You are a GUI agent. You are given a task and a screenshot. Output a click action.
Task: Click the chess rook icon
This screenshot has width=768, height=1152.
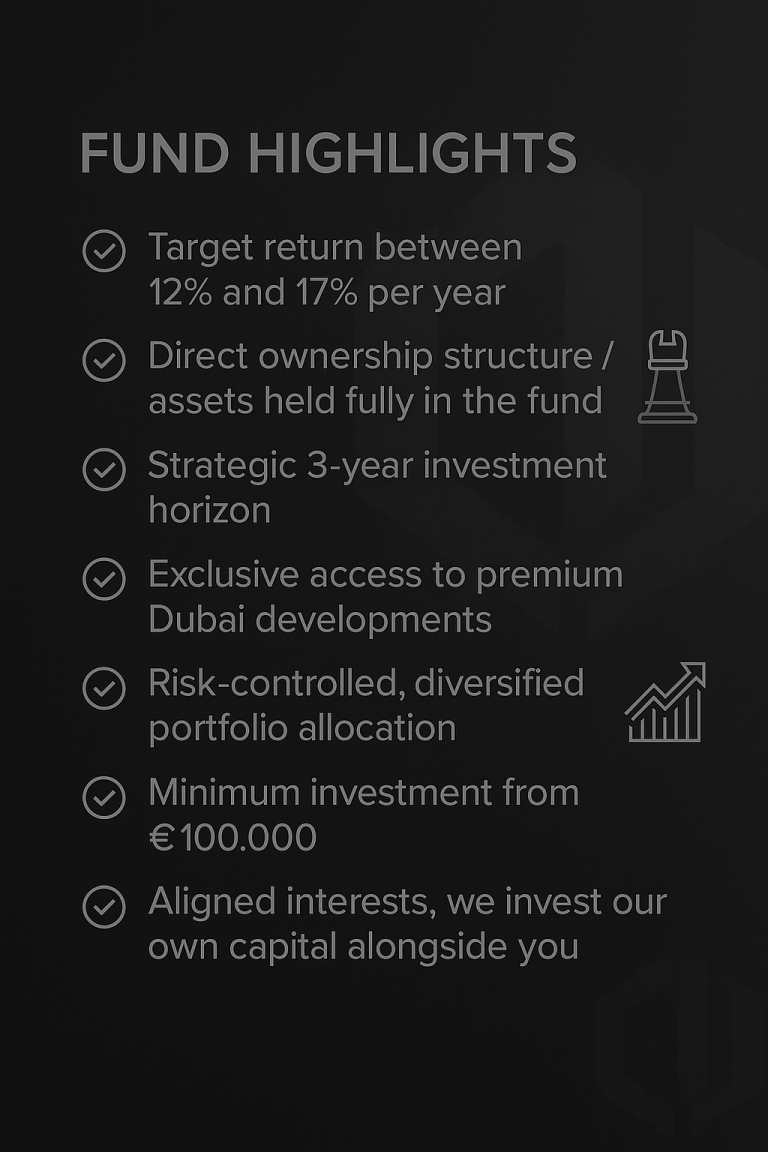click(667, 378)
